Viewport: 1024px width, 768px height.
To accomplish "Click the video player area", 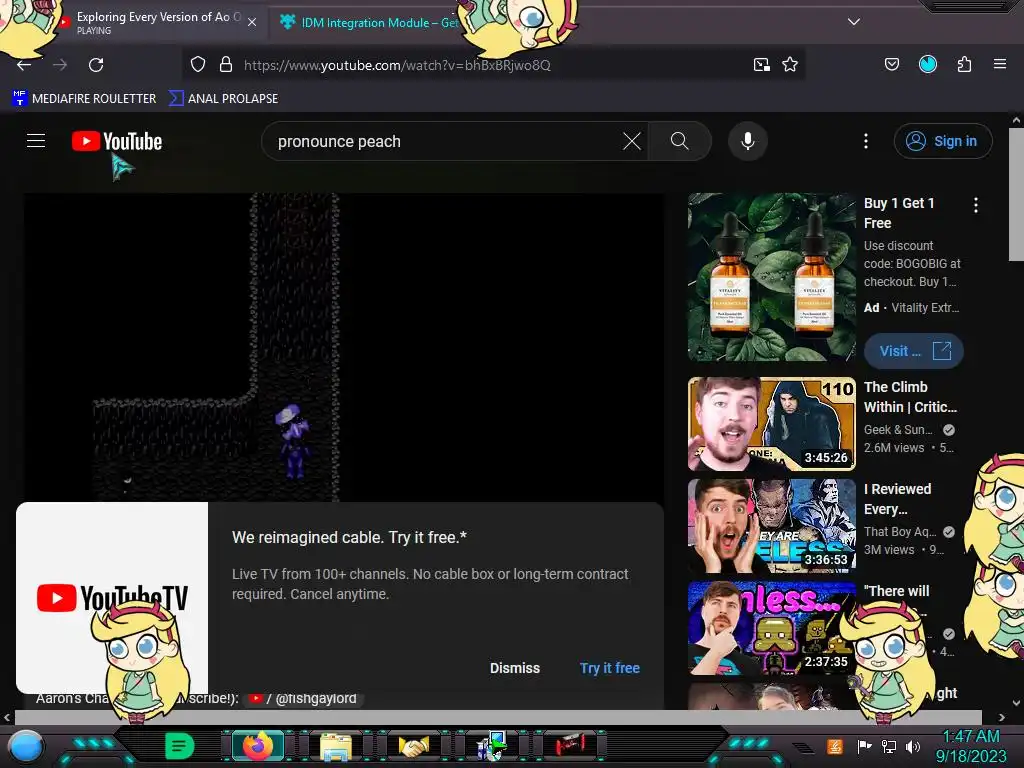I will click(344, 347).
